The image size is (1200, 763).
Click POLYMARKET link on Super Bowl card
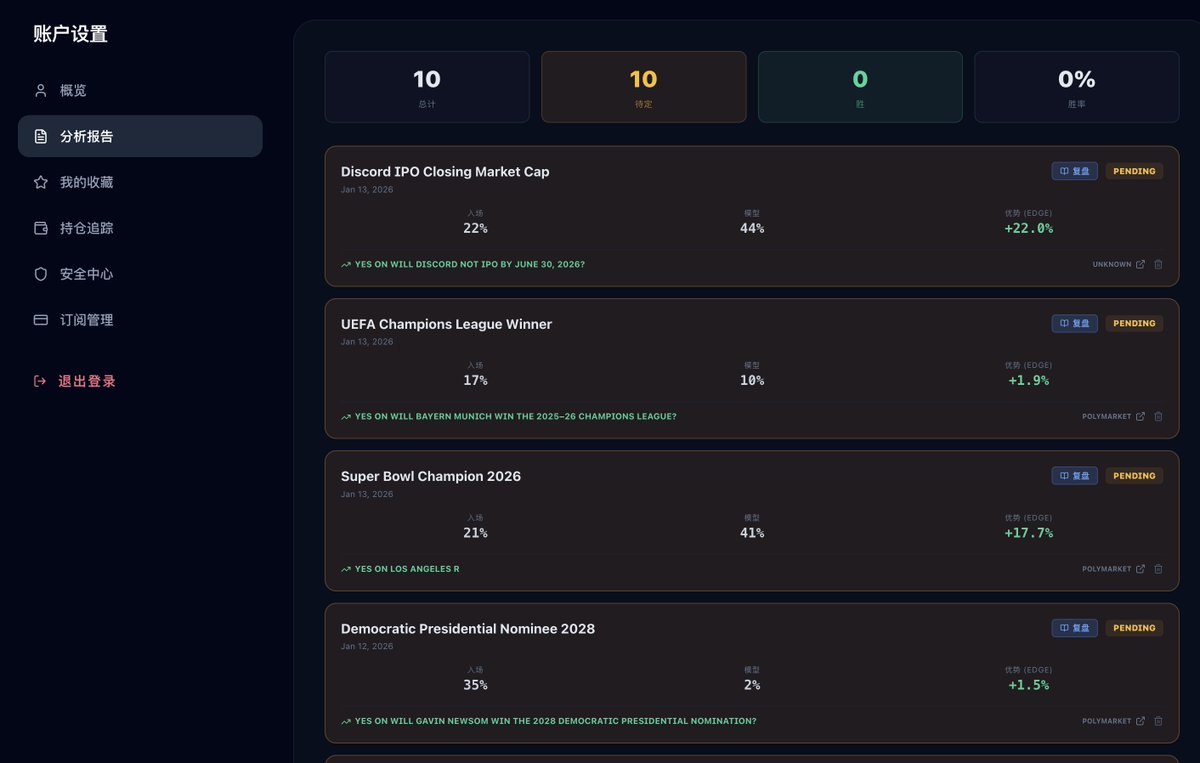pos(1107,569)
